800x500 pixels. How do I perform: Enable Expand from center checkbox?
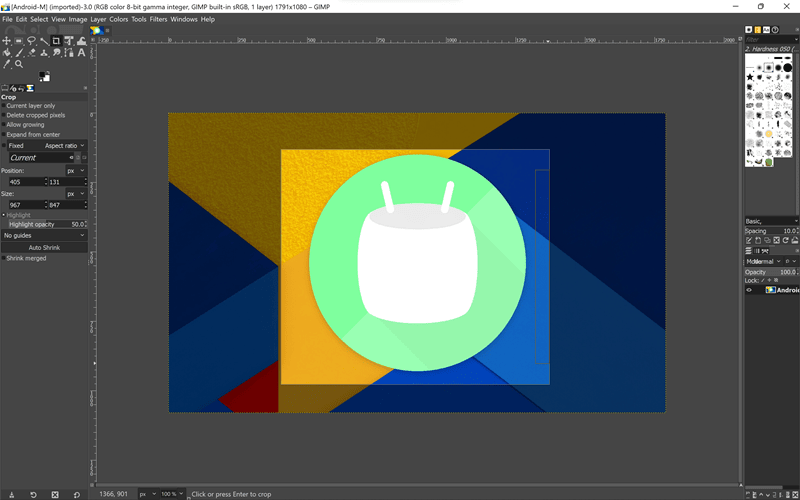4,135
